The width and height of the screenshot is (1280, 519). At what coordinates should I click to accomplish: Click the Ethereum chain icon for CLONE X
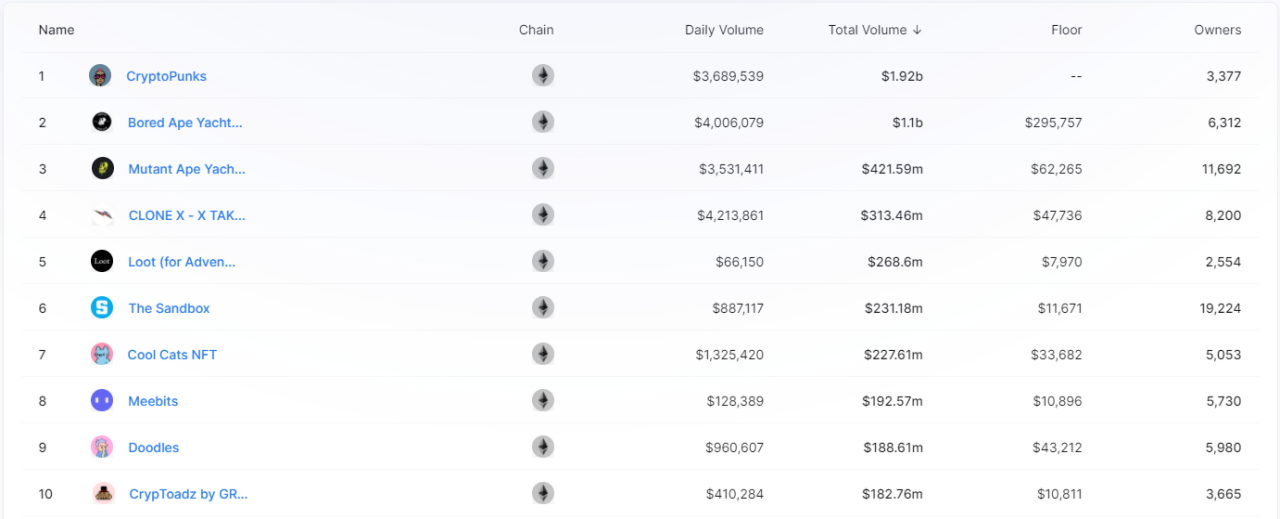(x=543, y=215)
